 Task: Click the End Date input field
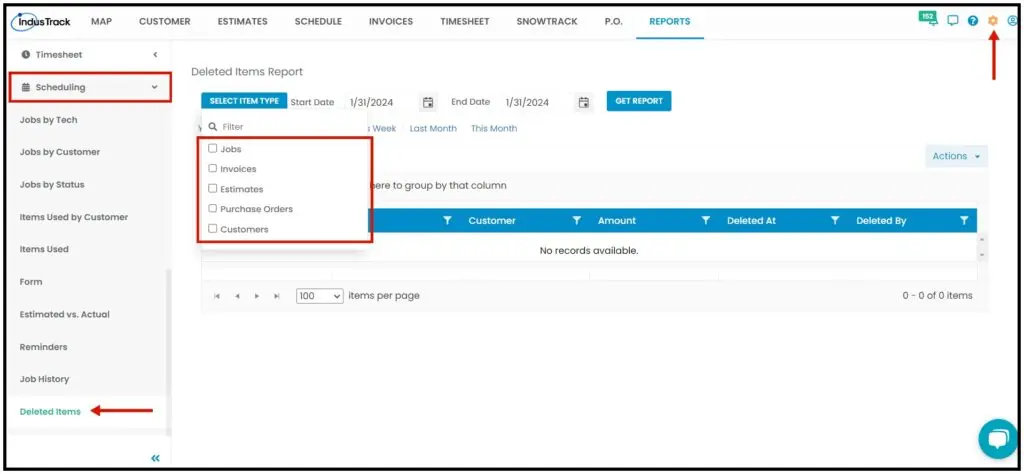(x=537, y=103)
